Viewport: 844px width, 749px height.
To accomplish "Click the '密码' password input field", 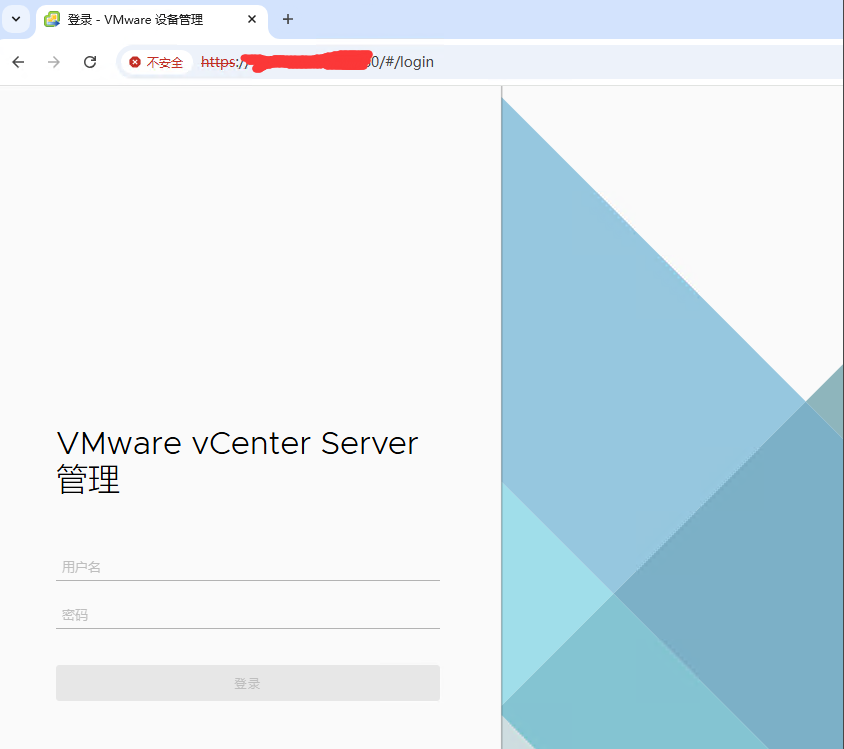I will [x=247, y=613].
